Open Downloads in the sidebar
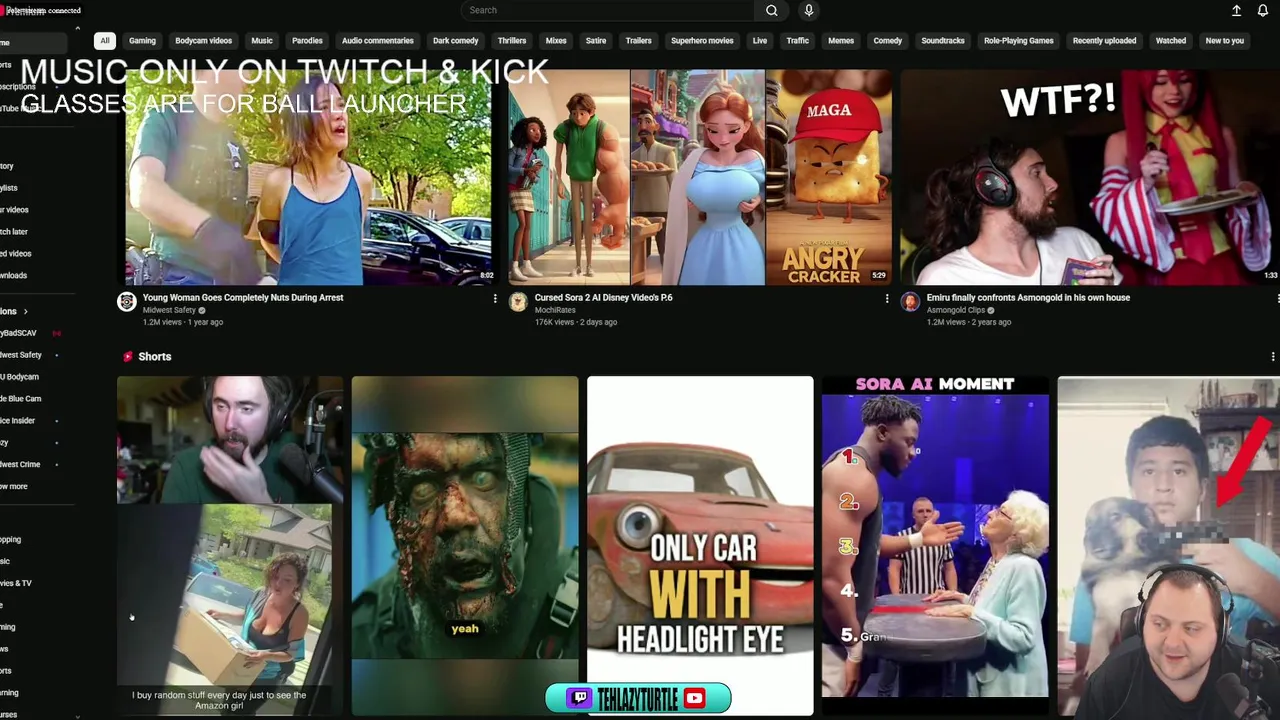Viewport: 1280px width, 720px height. (14, 276)
